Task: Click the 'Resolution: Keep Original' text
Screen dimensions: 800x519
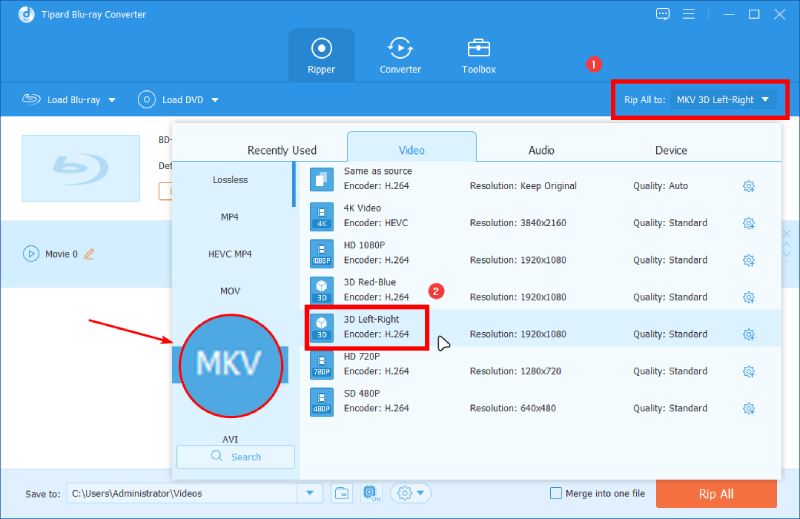Action: [523, 186]
